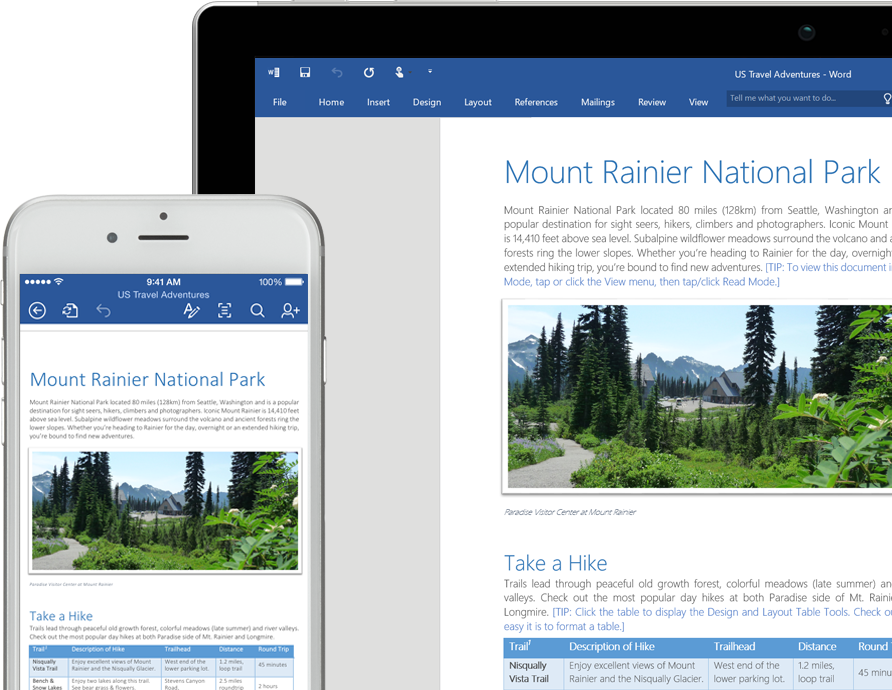Select the References tab
Image resolution: width=892 pixels, height=690 pixels.
pyautogui.click(x=536, y=102)
